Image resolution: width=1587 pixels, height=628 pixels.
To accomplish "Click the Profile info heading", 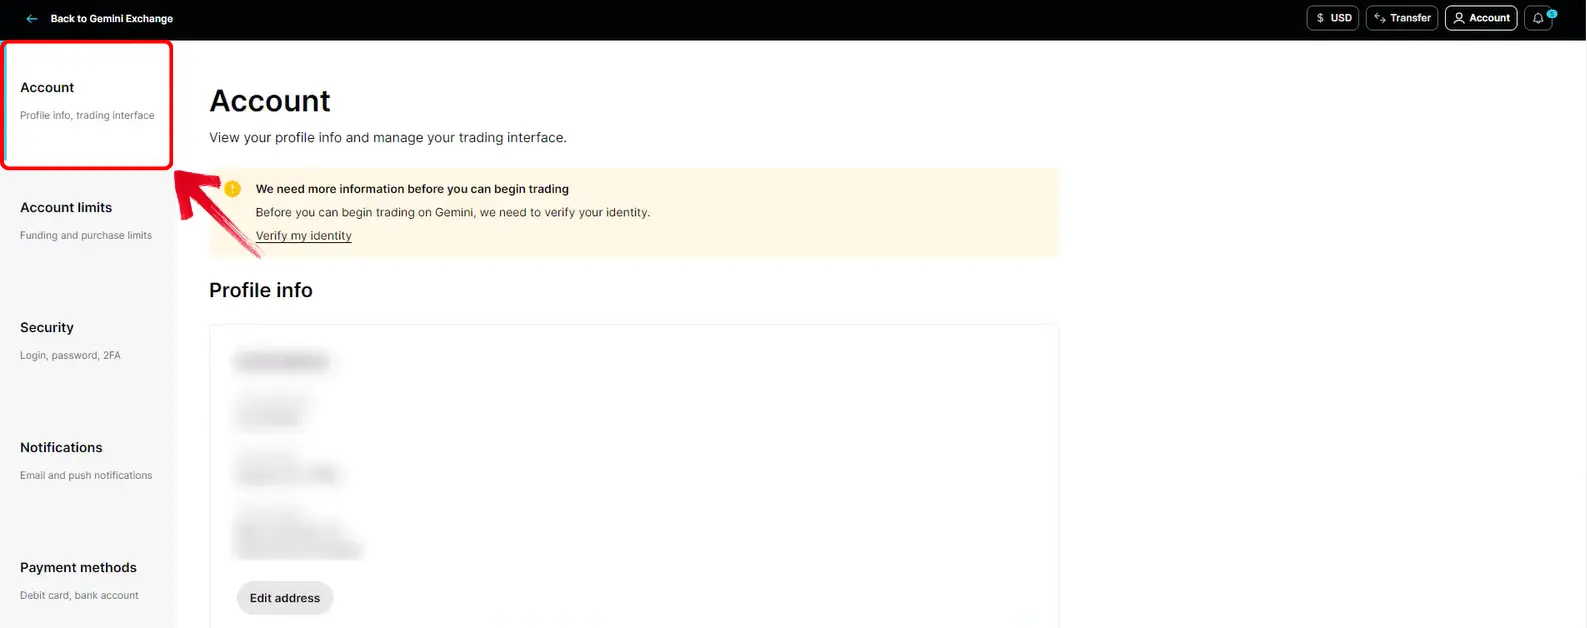I will (261, 290).
